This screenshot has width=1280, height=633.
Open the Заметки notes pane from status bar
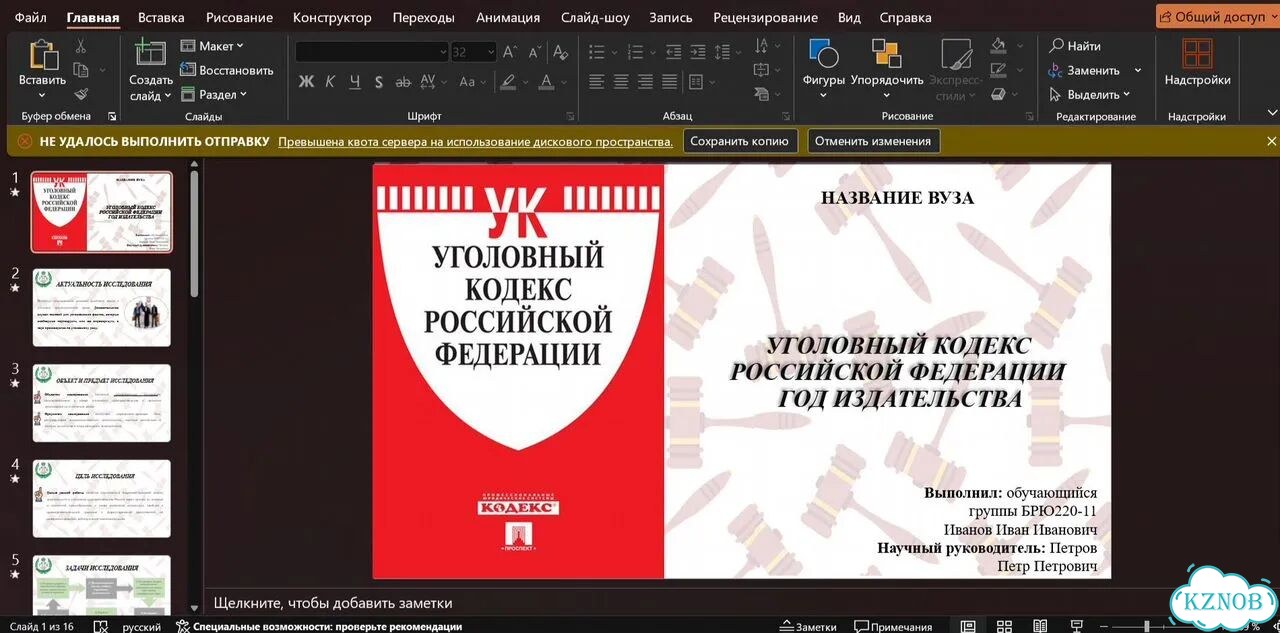pyautogui.click(x=808, y=627)
